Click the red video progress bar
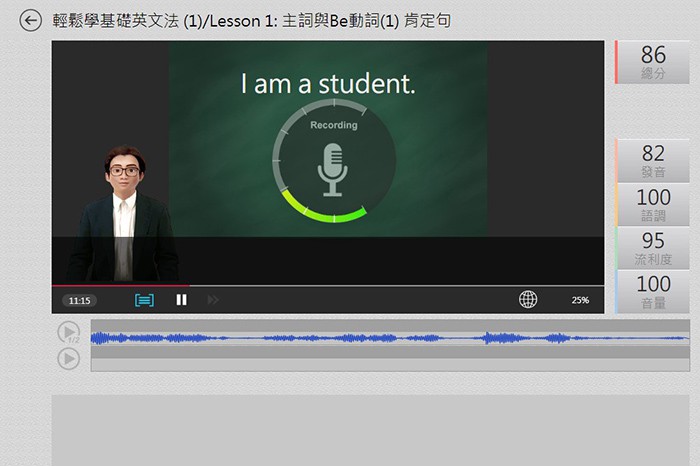Screen dimensions: 700x466 tap(120, 285)
